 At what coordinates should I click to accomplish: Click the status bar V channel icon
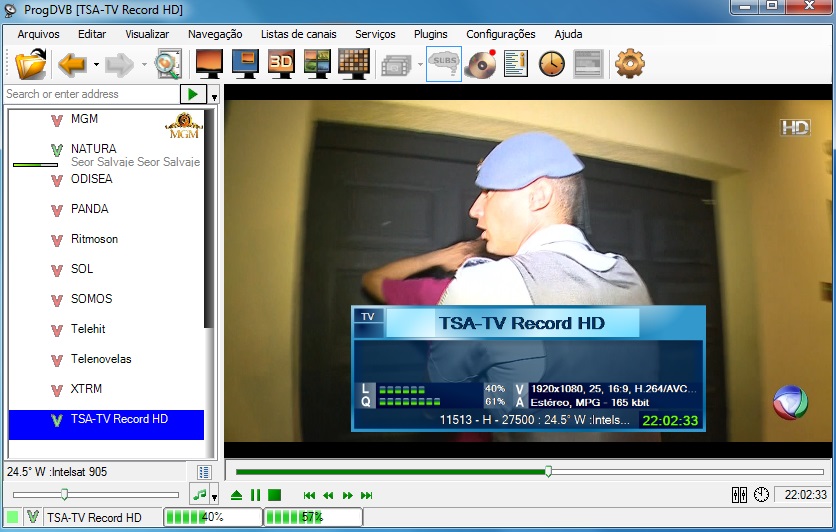point(33,517)
